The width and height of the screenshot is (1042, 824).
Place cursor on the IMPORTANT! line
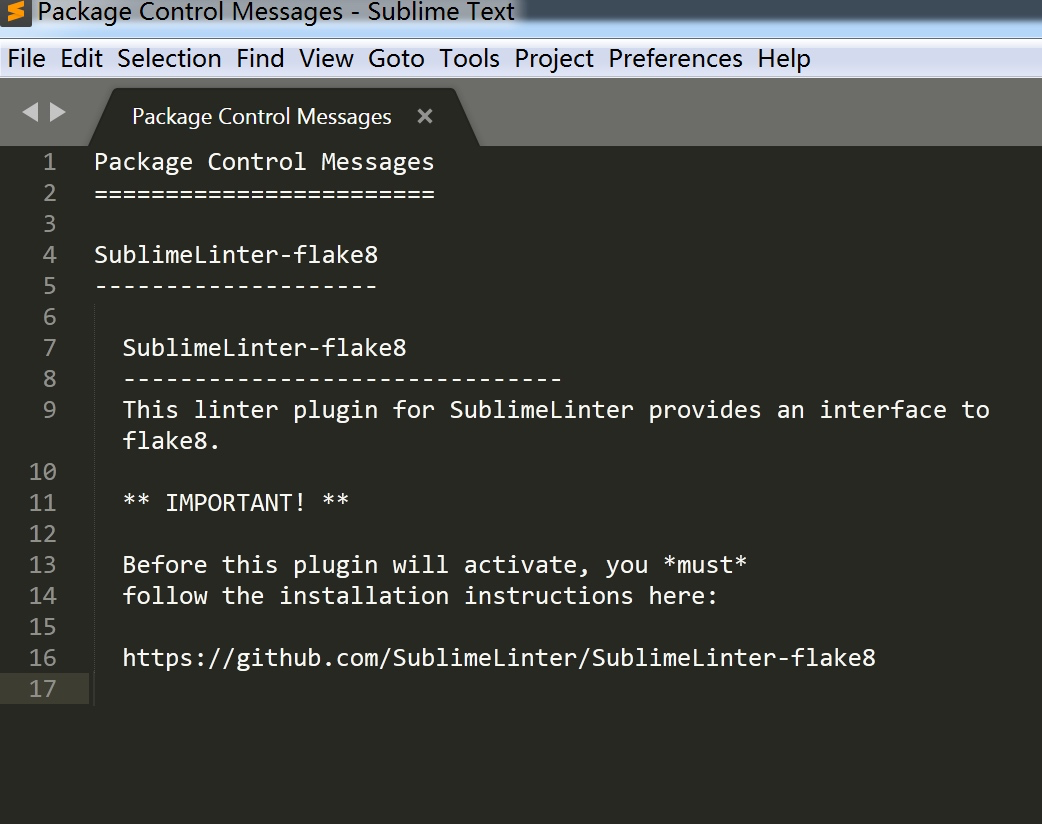tap(236, 502)
